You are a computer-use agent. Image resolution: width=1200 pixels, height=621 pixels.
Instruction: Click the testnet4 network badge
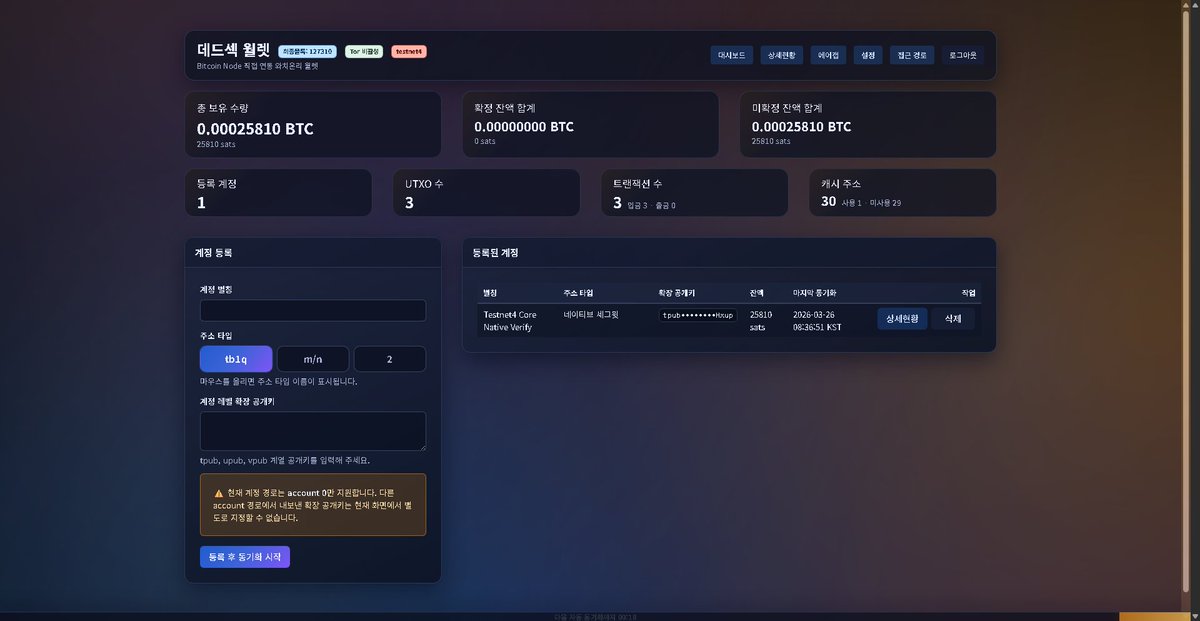409,51
